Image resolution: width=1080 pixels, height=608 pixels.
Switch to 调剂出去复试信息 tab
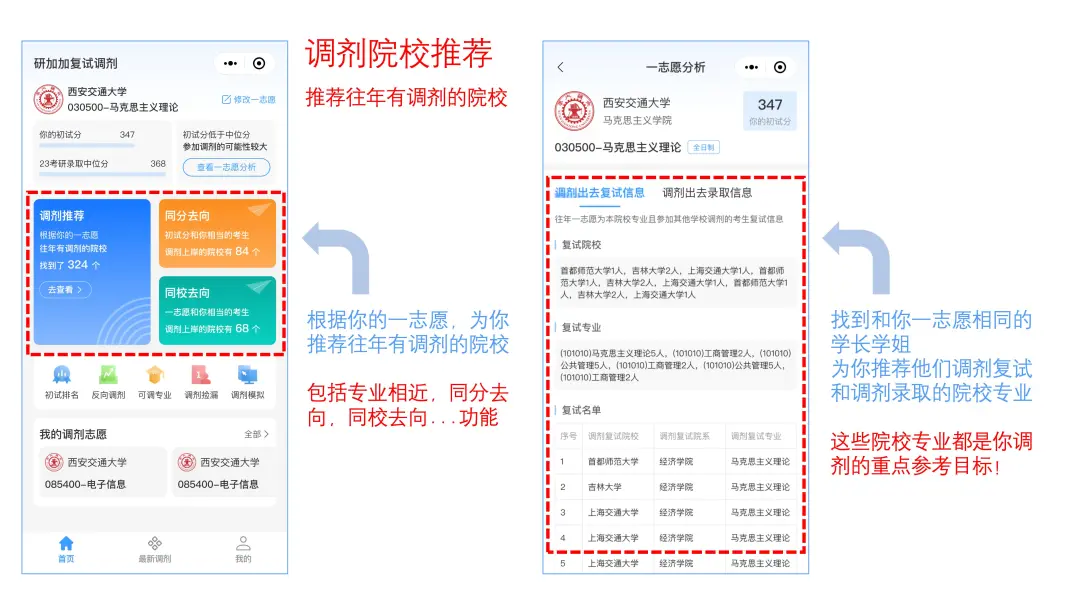coord(599,193)
